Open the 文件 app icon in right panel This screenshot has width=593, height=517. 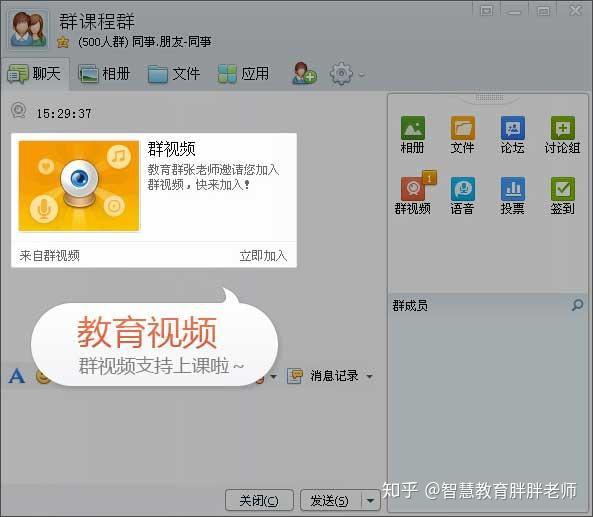(463, 135)
